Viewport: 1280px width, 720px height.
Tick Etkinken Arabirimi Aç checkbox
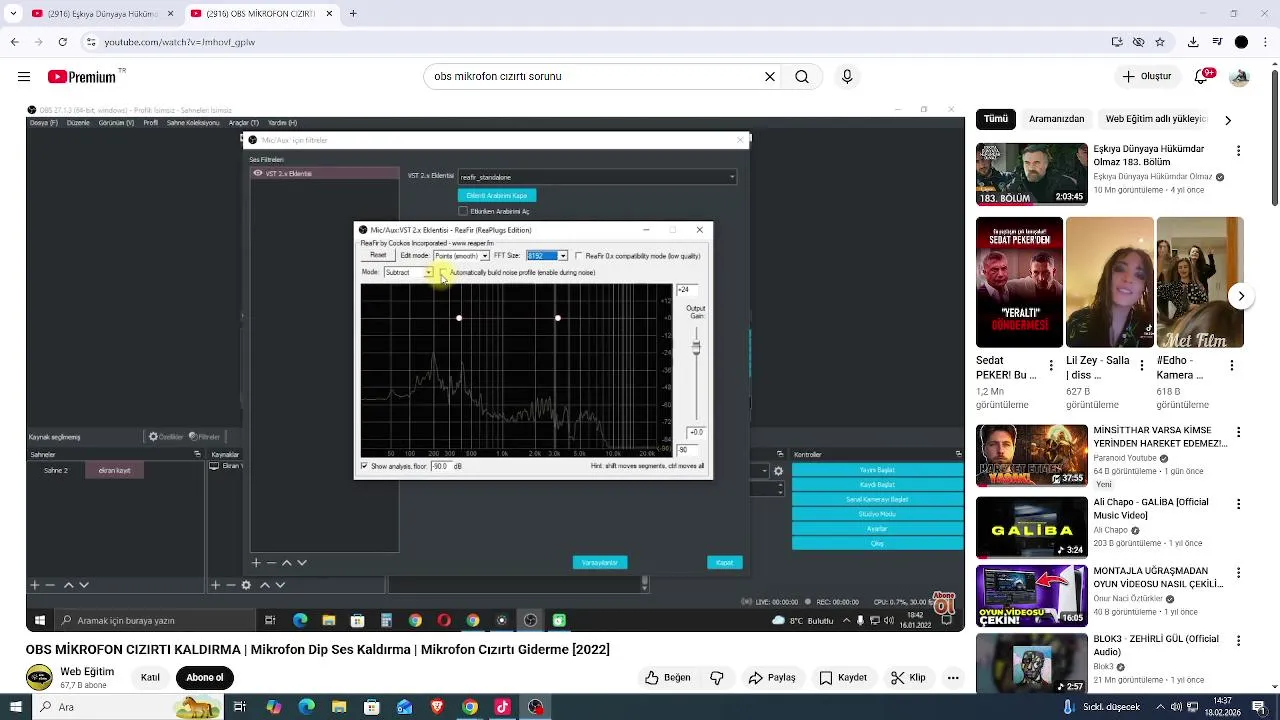(463, 211)
